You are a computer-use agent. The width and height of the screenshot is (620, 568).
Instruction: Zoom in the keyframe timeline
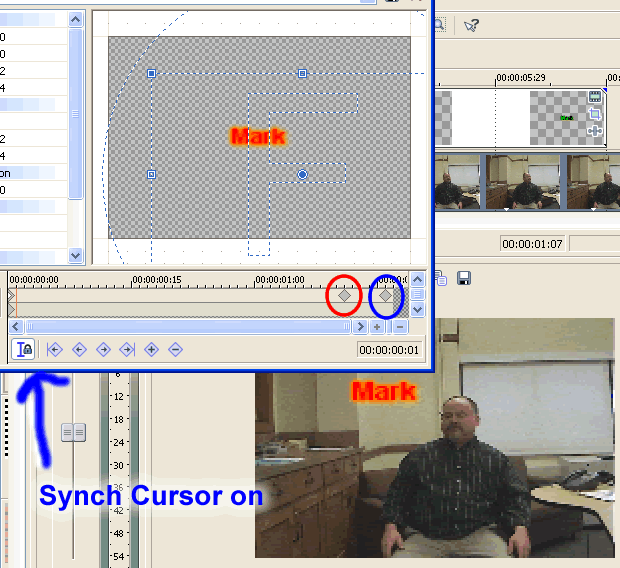(x=378, y=326)
